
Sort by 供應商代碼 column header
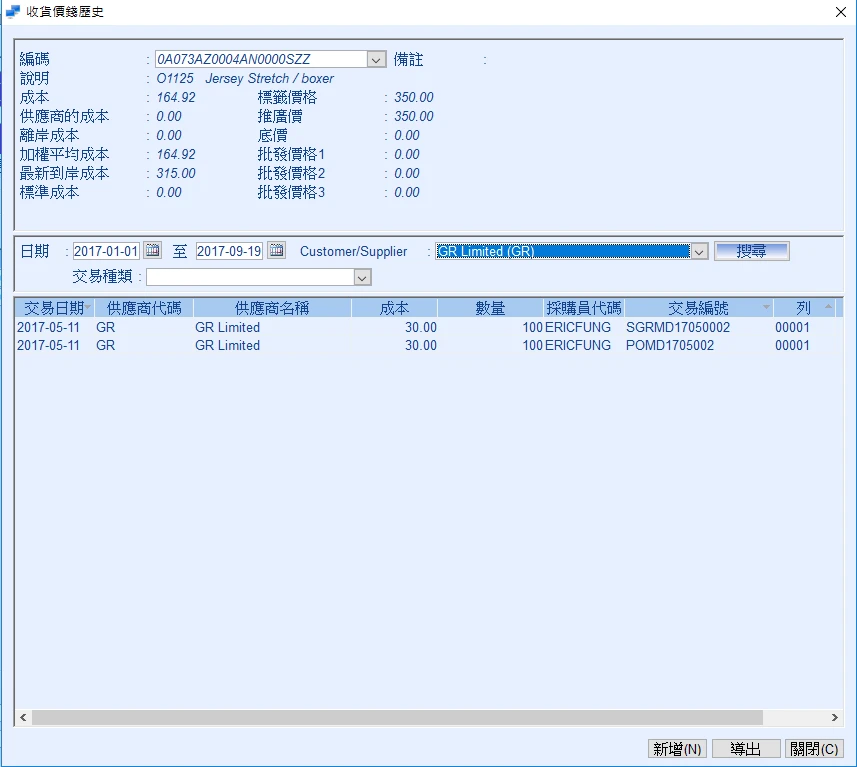pyautogui.click(x=144, y=308)
